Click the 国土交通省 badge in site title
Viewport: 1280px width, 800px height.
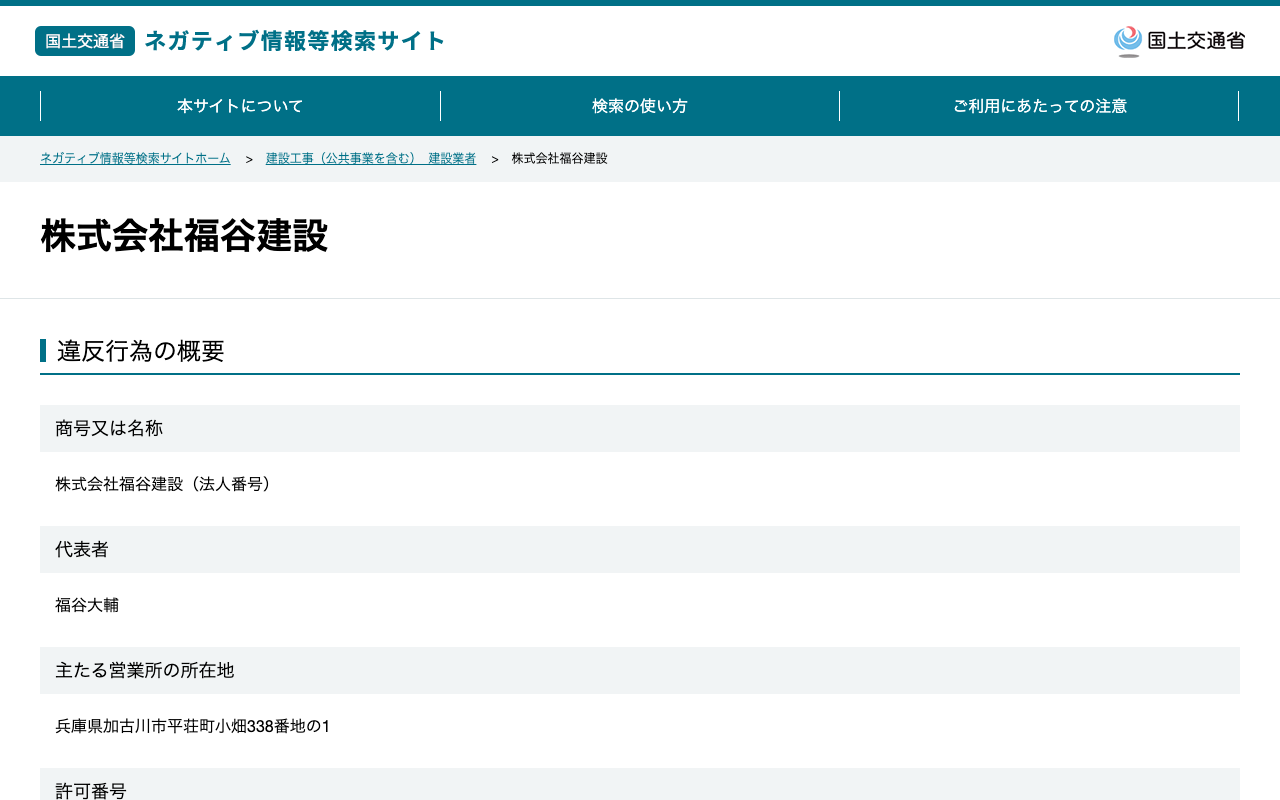85,41
